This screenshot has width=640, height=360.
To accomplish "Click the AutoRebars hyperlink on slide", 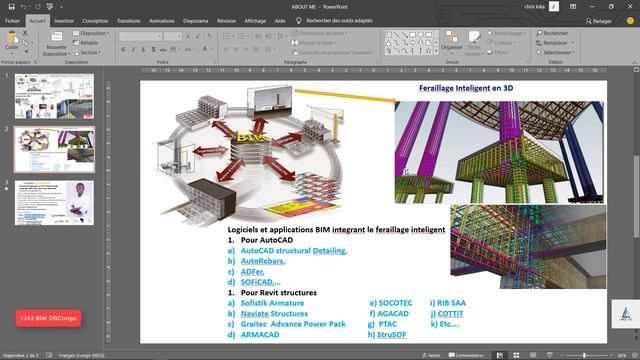I will (263, 261).
